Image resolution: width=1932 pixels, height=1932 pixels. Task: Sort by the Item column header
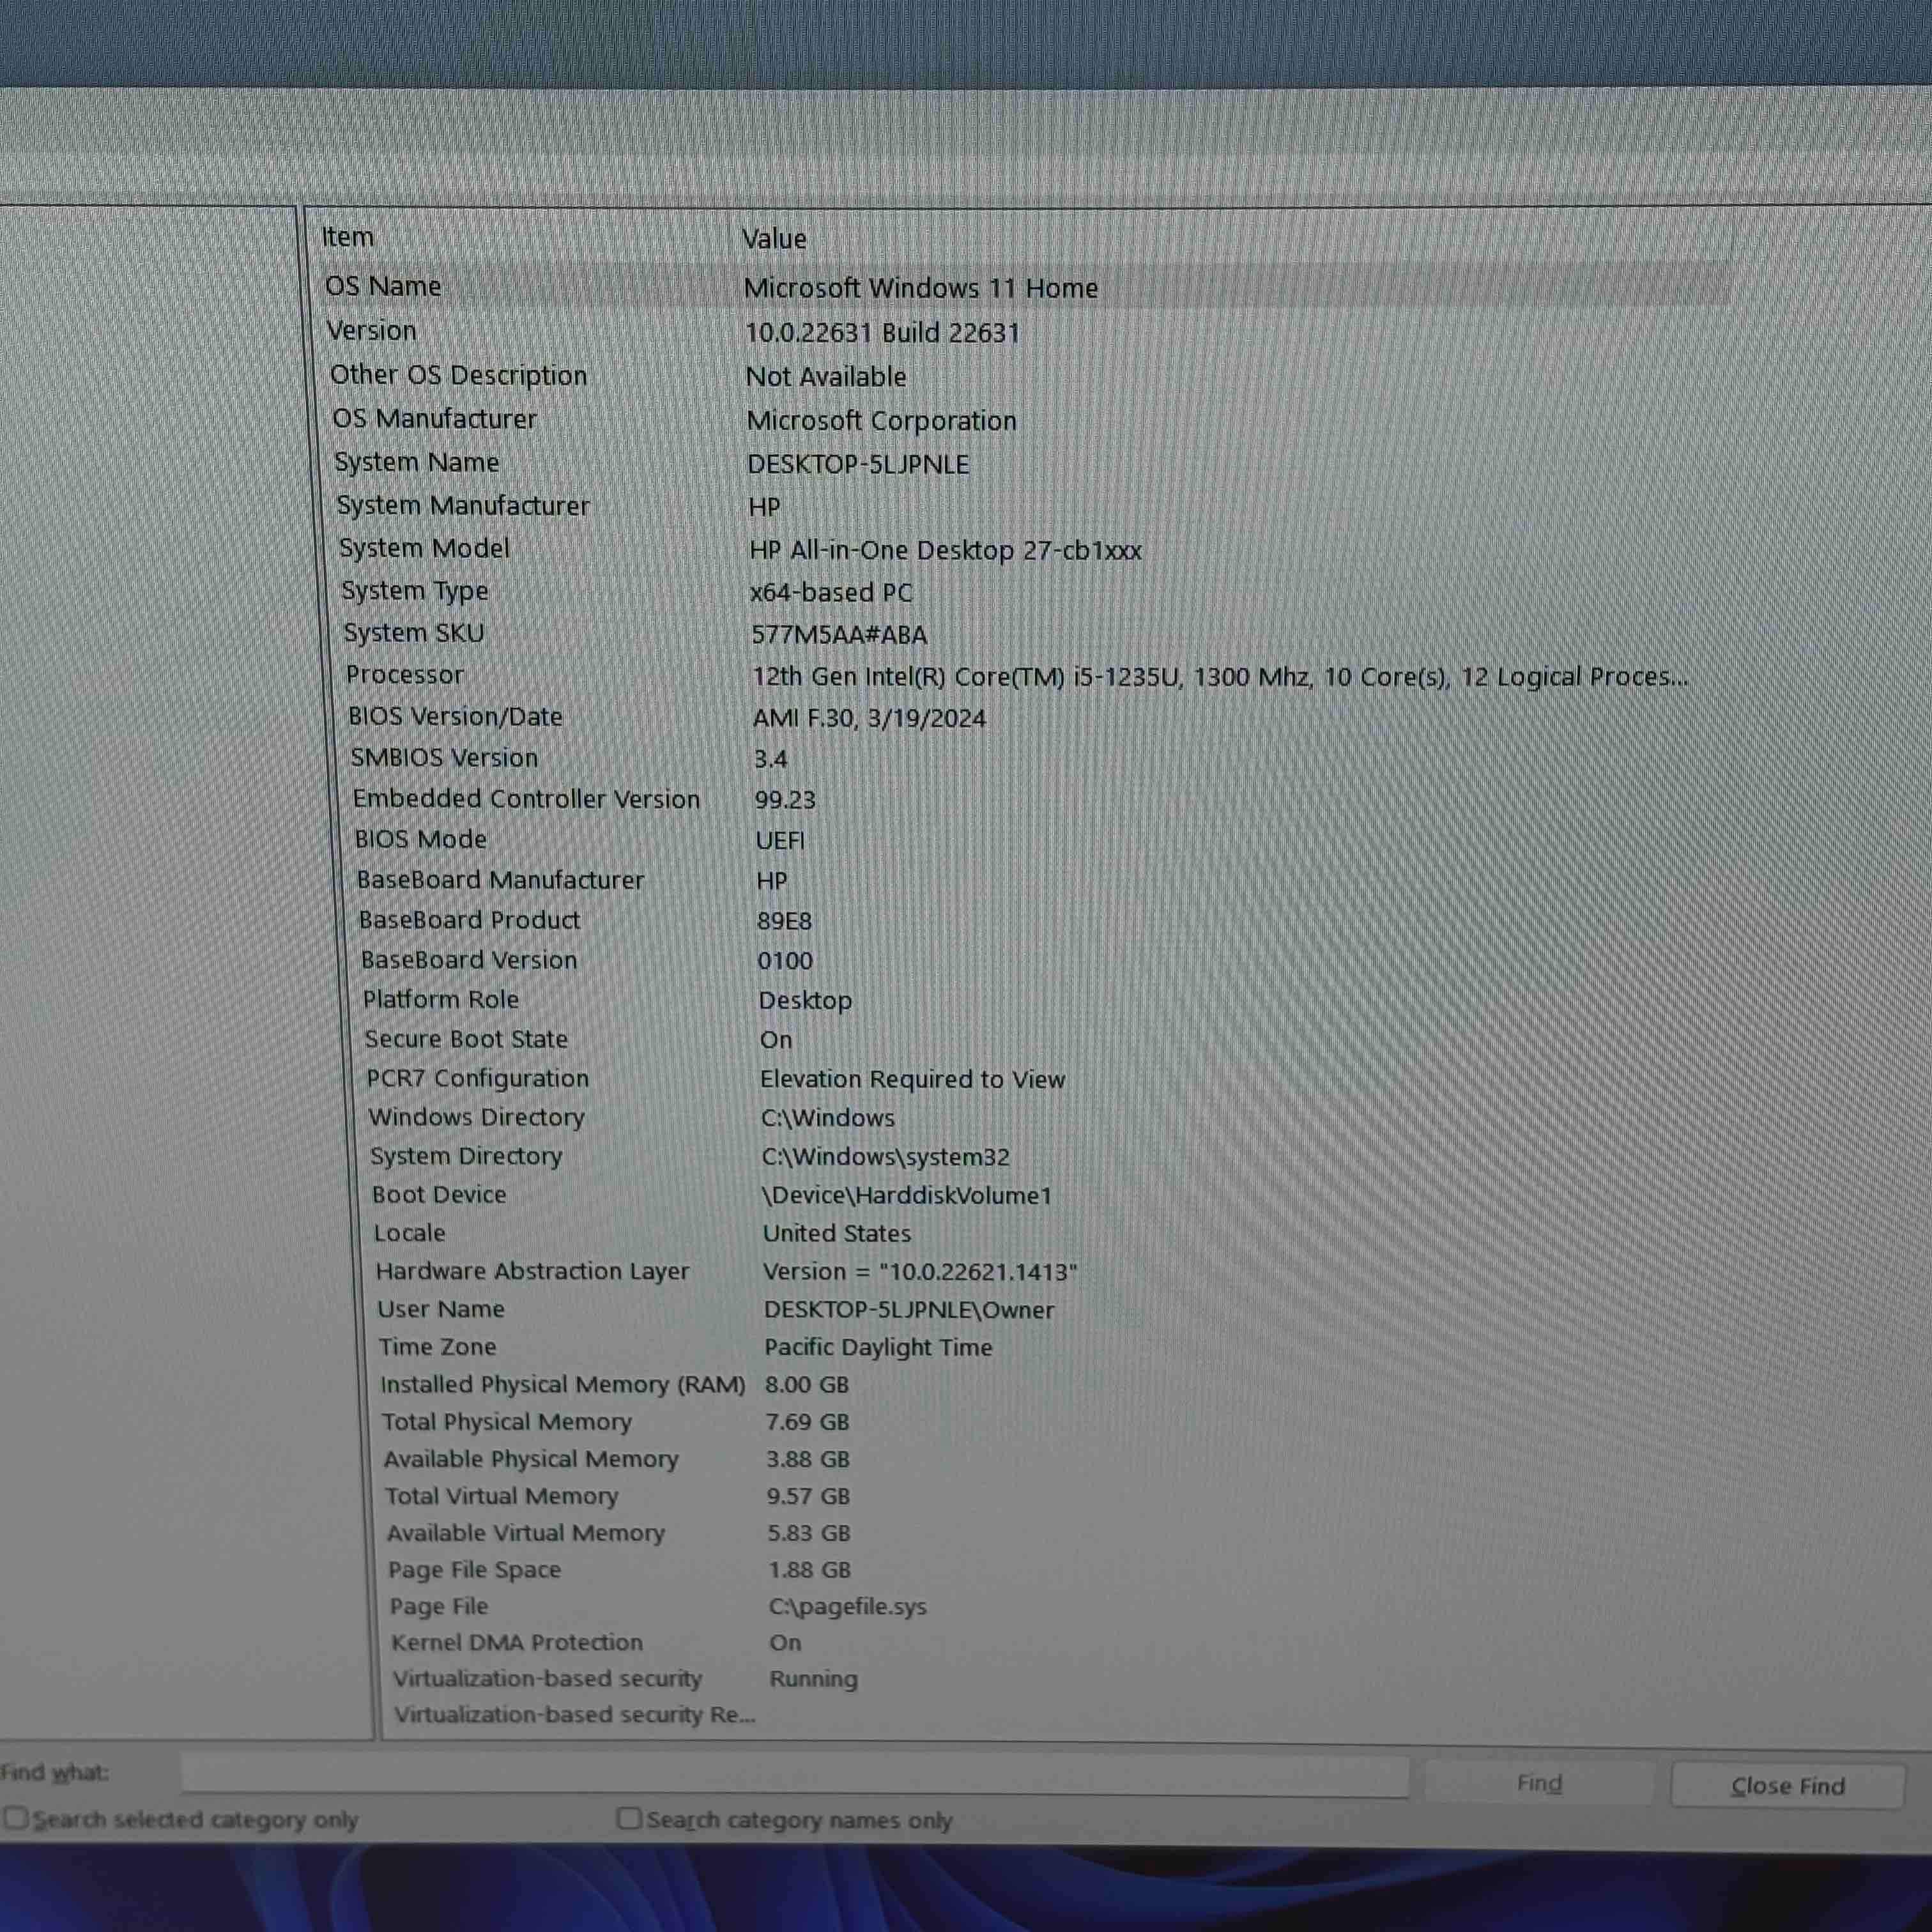[x=347, y=237]
